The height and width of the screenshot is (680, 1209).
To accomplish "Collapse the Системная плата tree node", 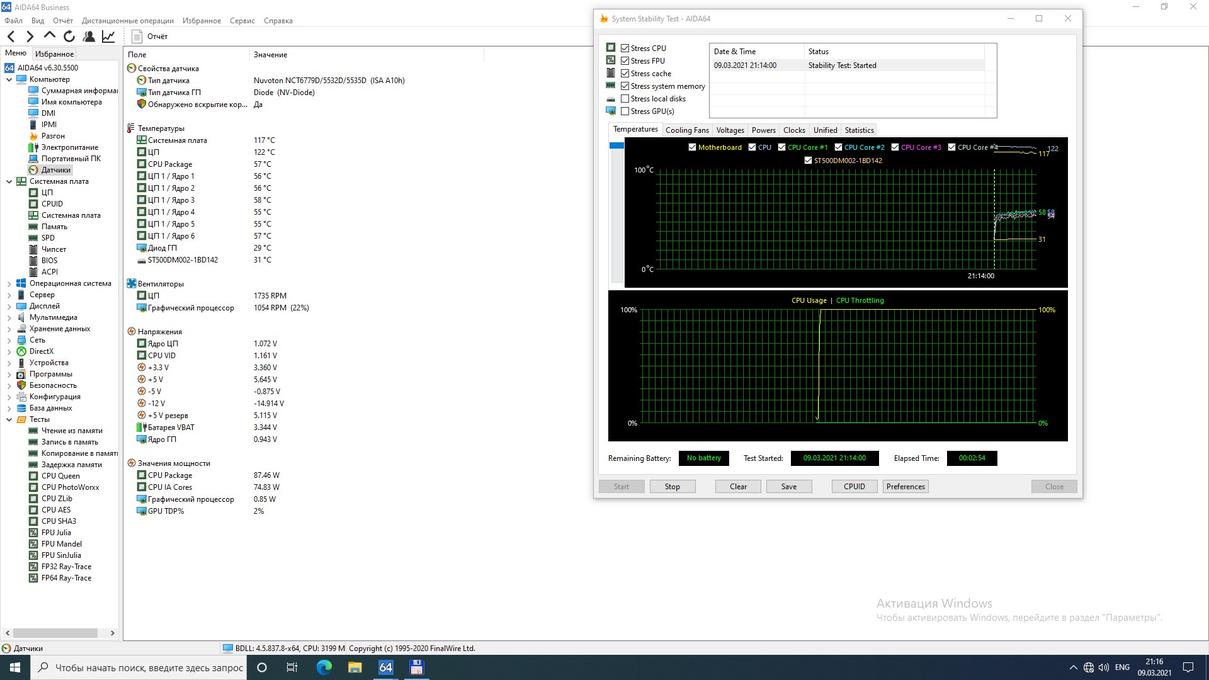I will click(x=9, y=181).
